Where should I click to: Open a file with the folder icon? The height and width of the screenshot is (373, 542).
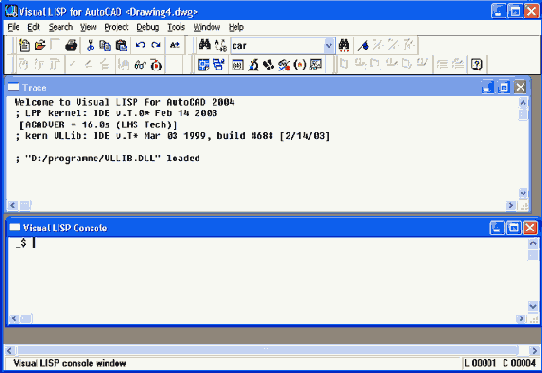pos(40,45)
